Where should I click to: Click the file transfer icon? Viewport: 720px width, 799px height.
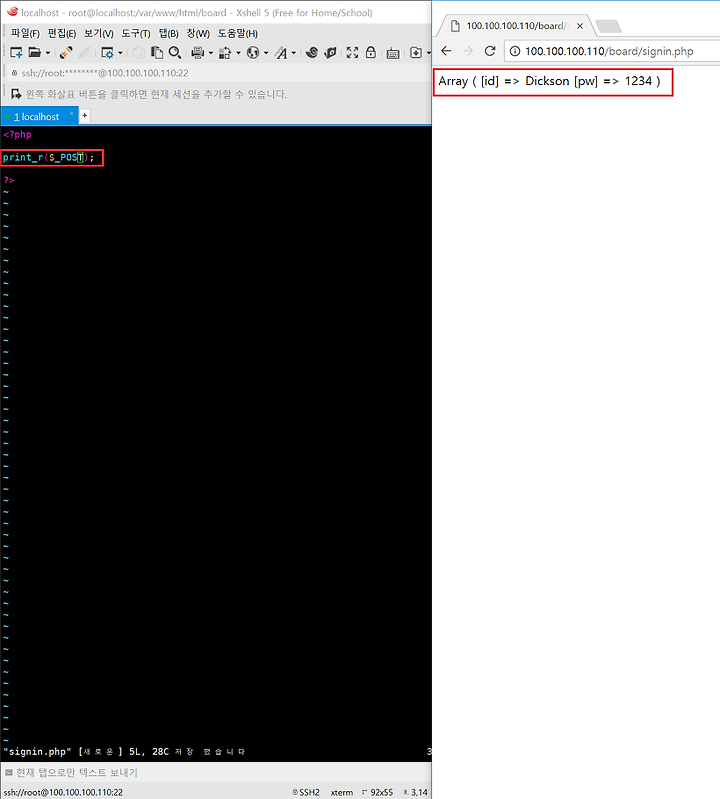225,52
